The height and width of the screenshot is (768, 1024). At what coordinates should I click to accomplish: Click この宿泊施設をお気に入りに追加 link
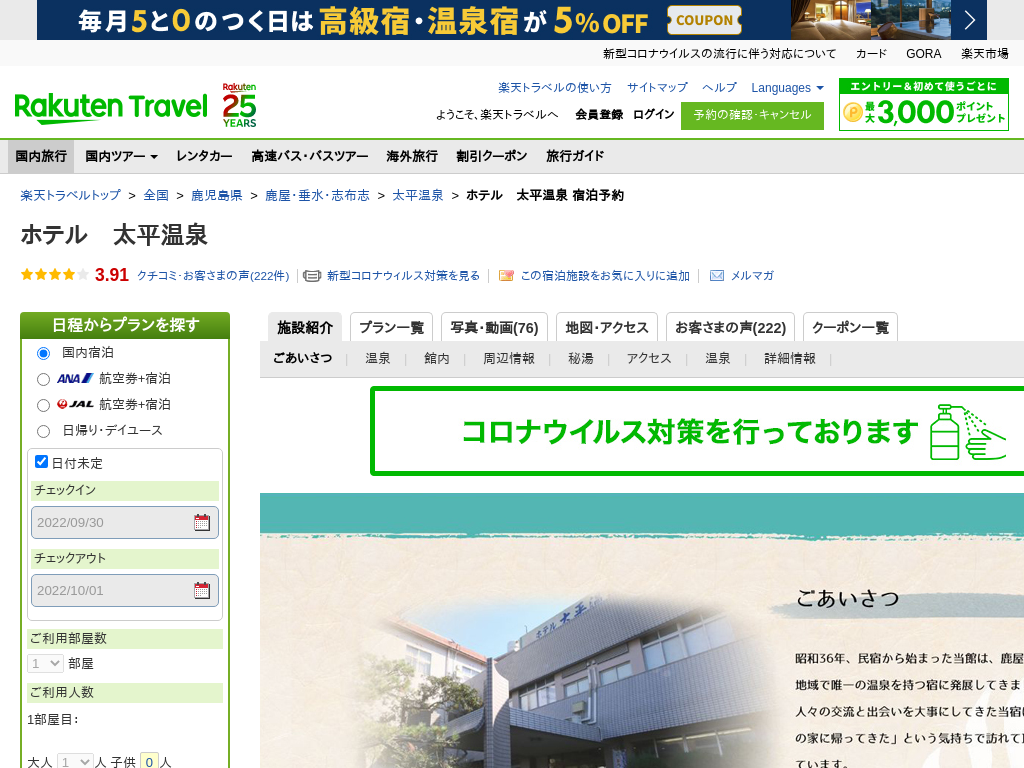[605, 276]
